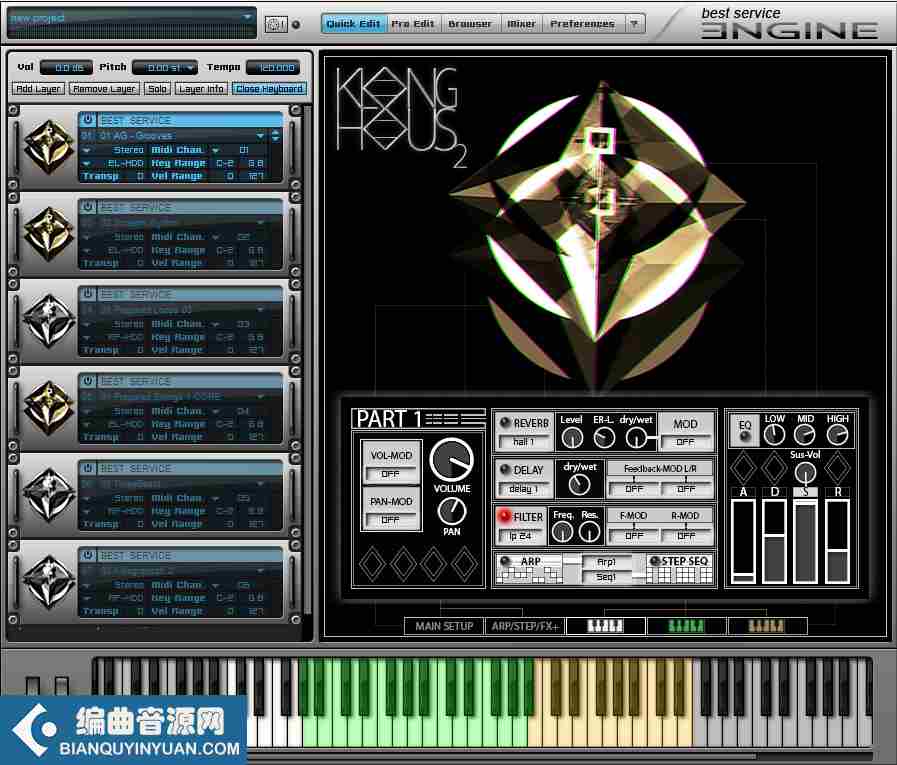897x765 pixels.
Task: Click the reverb dry/wet knob
Action: [635, 438]
